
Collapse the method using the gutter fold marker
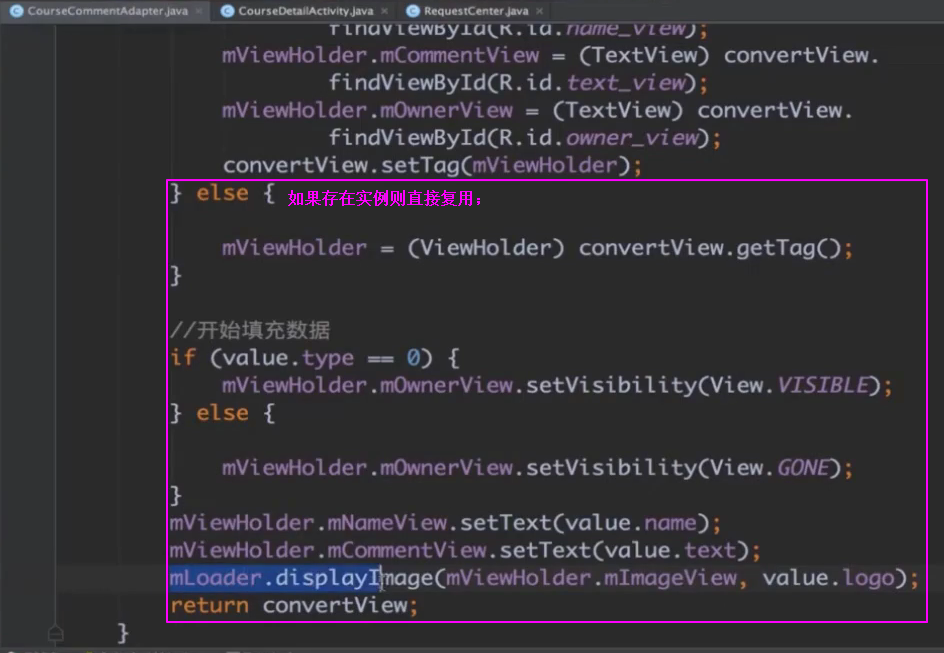[x=55, y=633]
